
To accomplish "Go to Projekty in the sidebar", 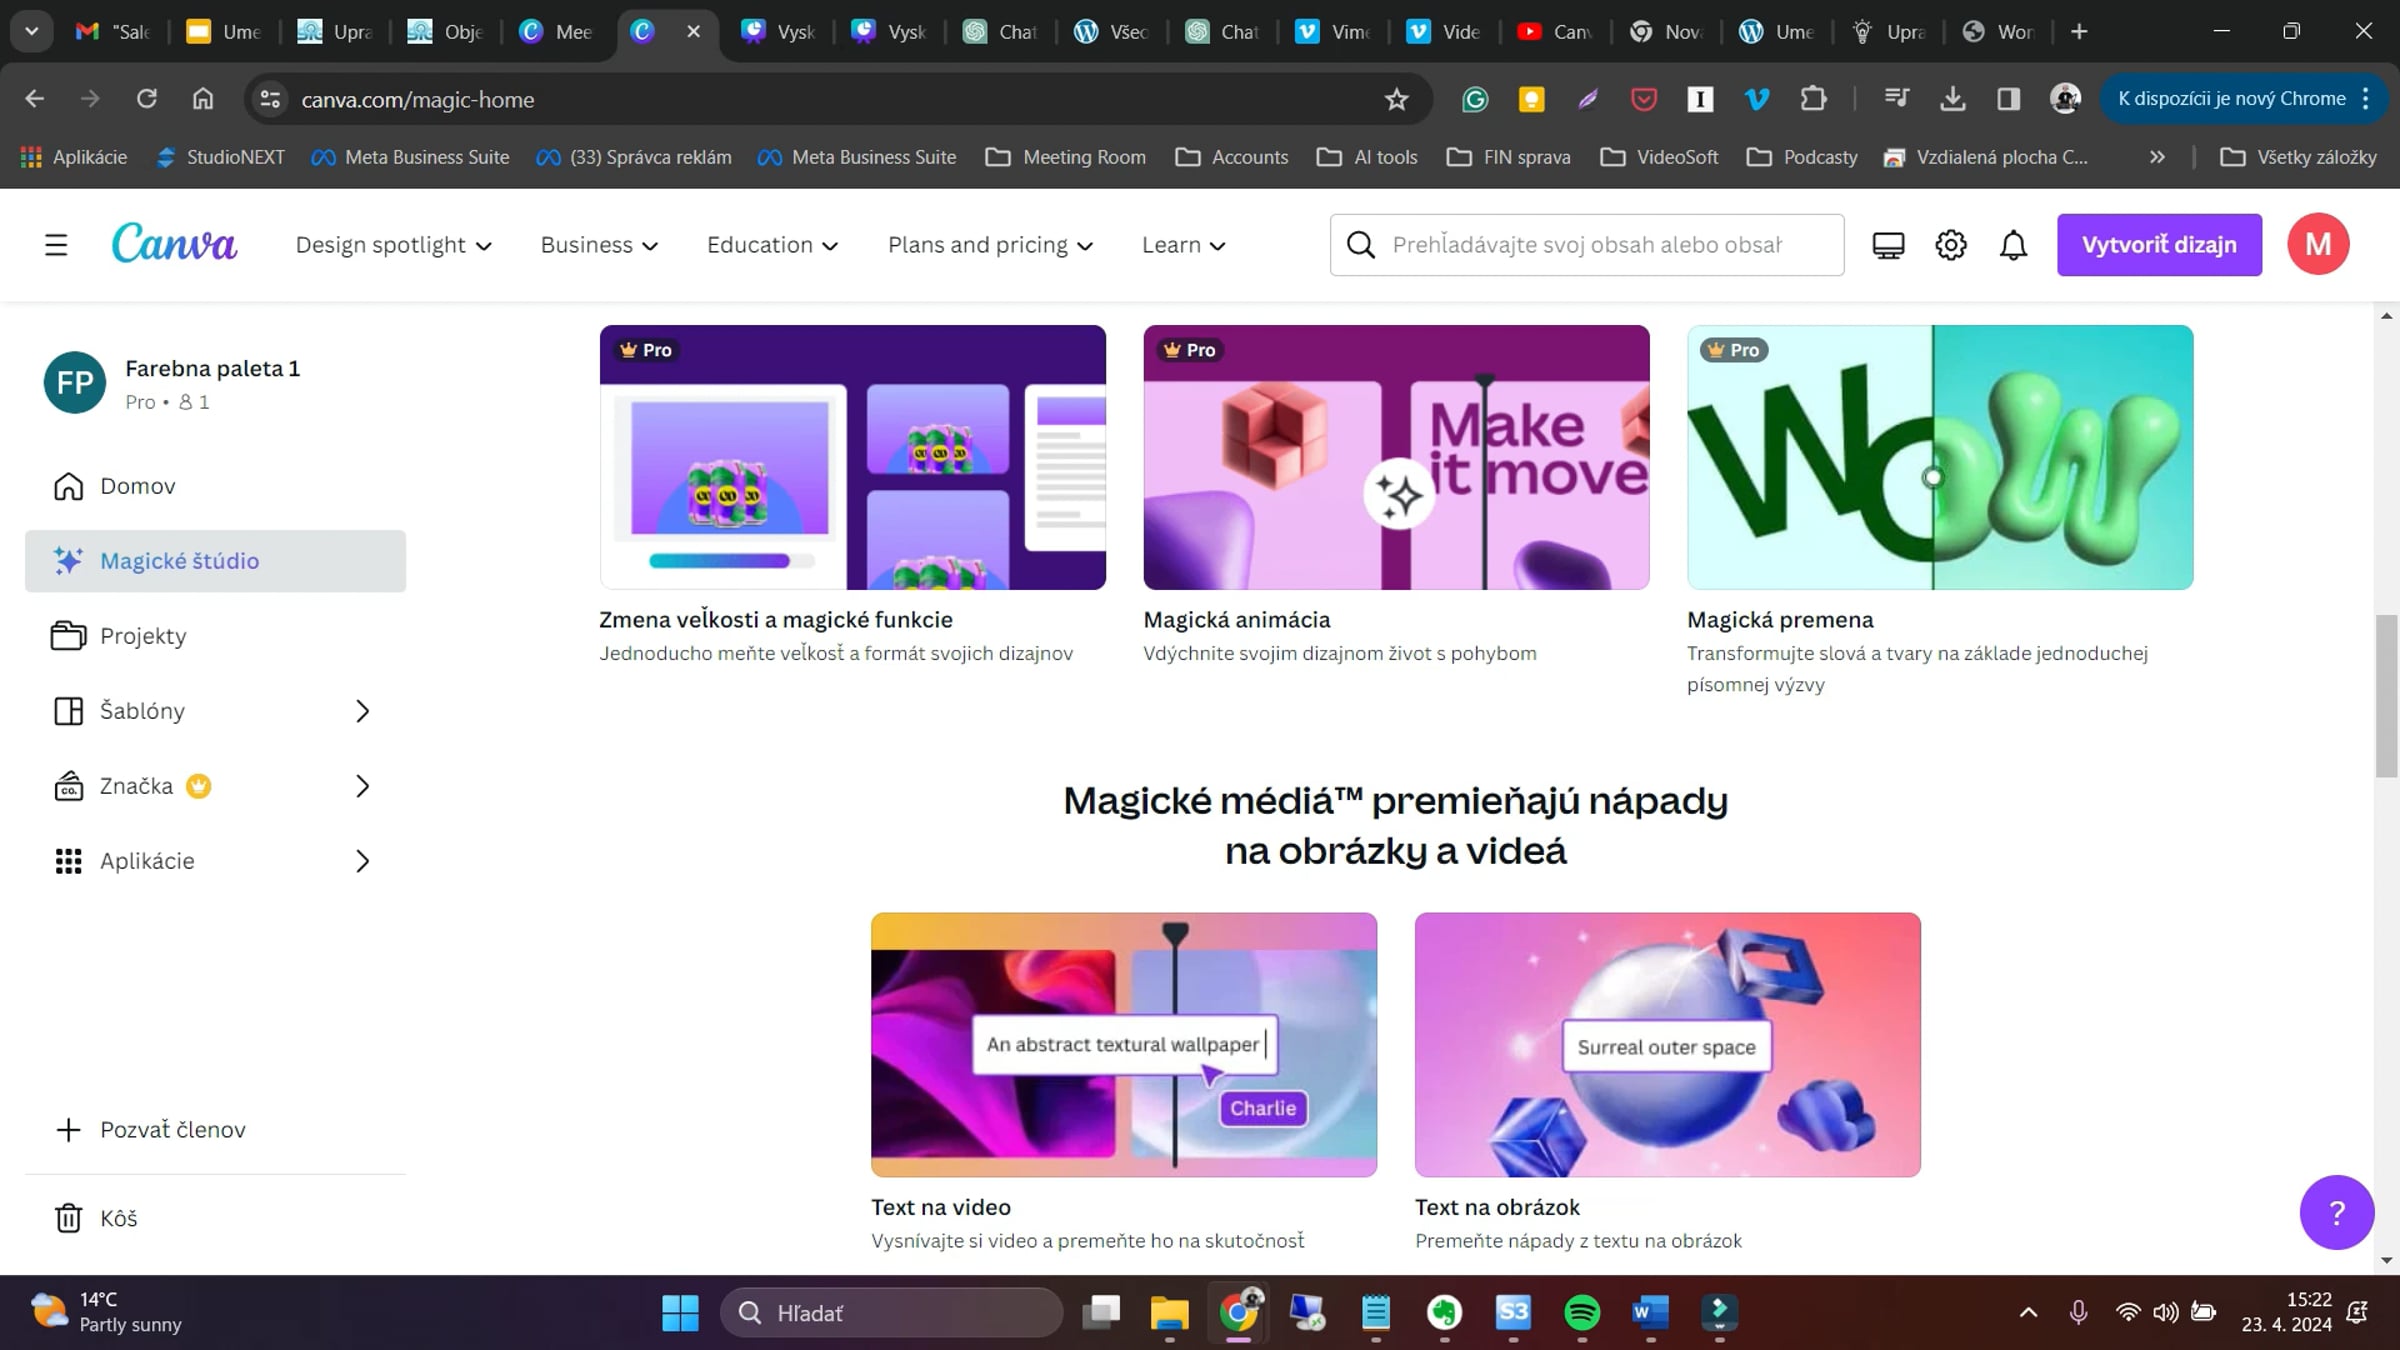I will (143, 636).
